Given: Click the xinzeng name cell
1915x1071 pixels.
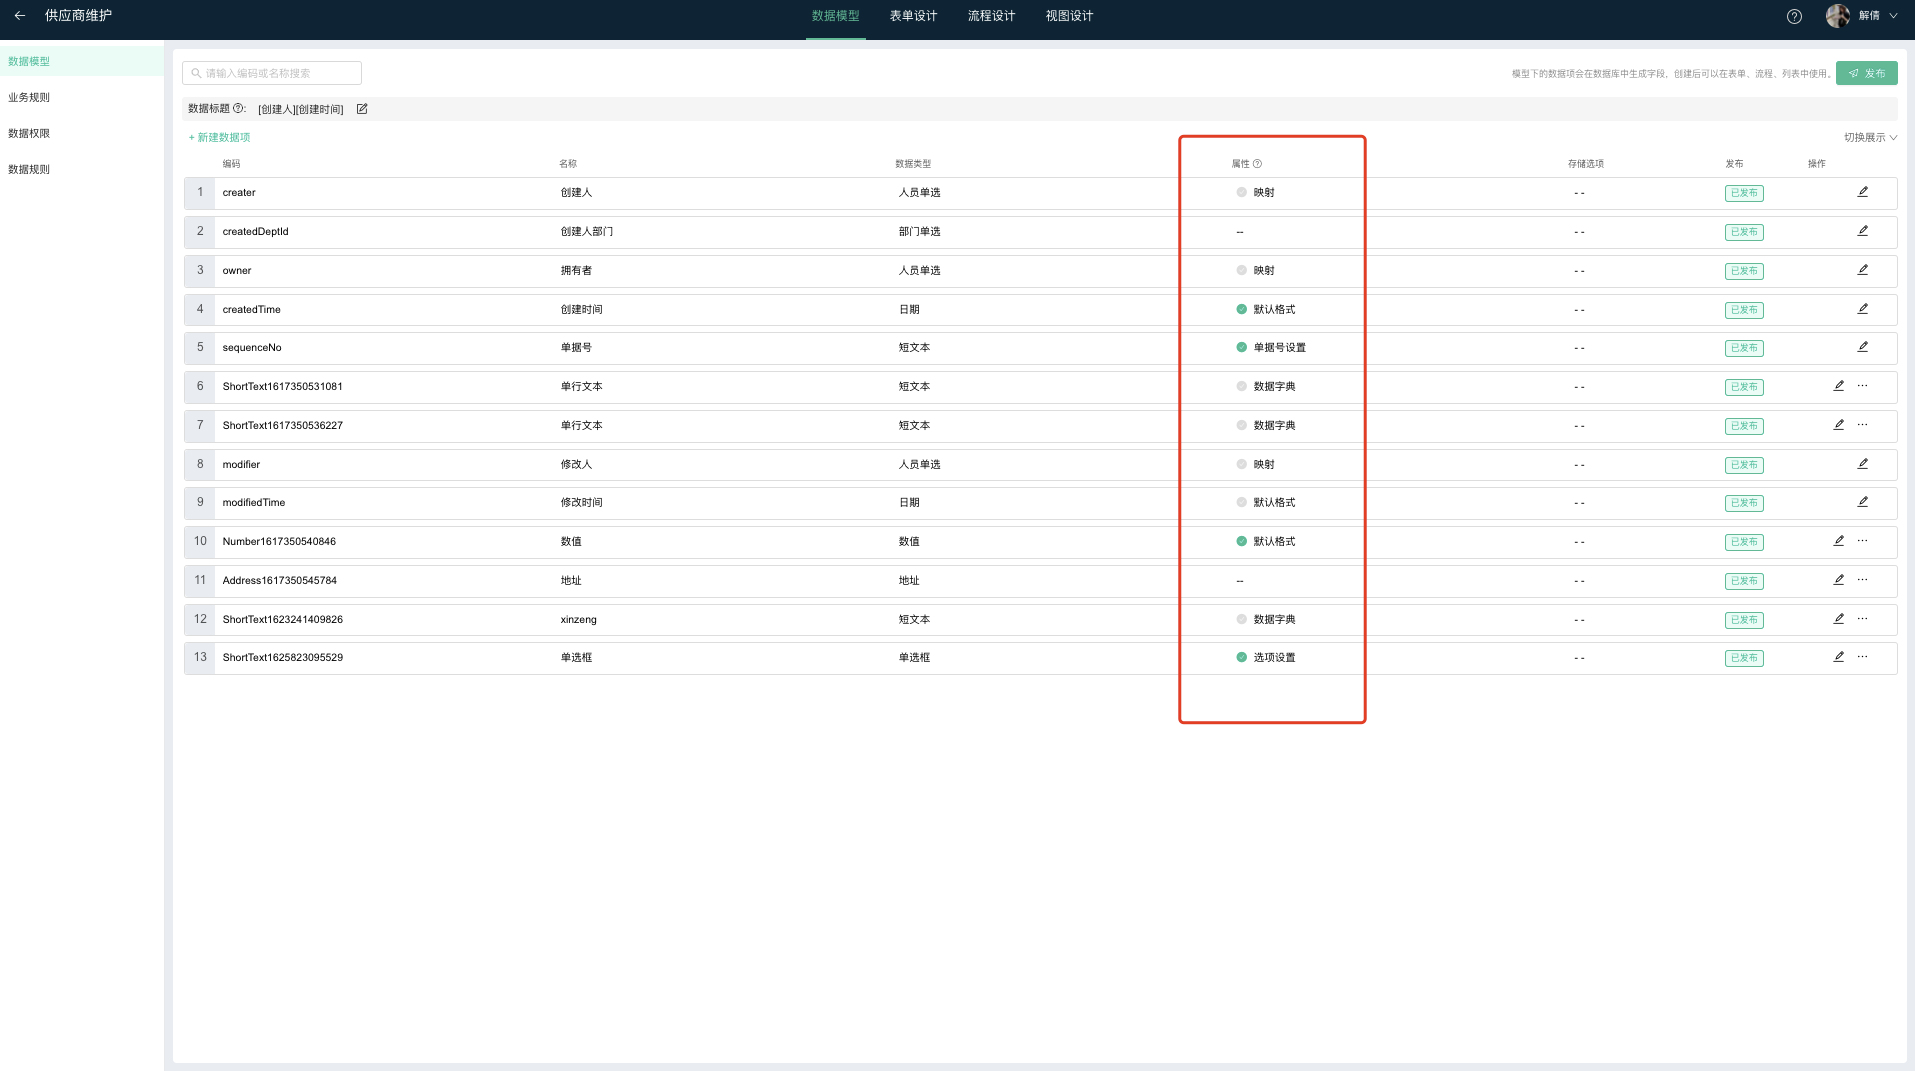Looking at the screenshot, I should 579,620.
